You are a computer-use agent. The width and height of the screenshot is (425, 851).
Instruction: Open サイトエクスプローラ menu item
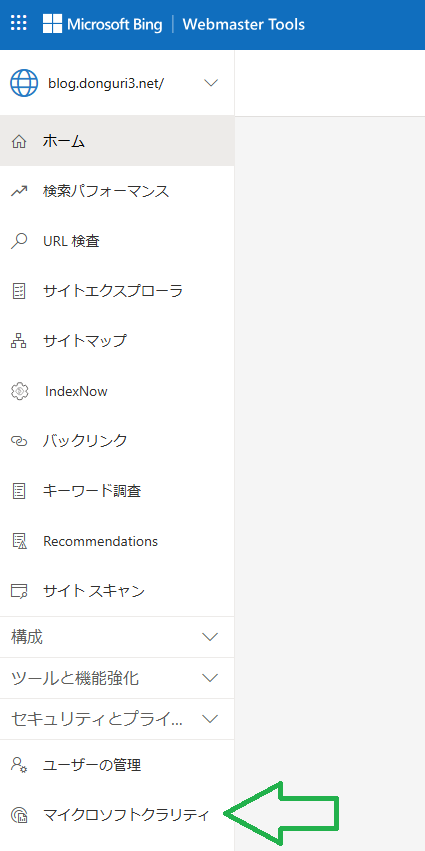pos(117,291)
